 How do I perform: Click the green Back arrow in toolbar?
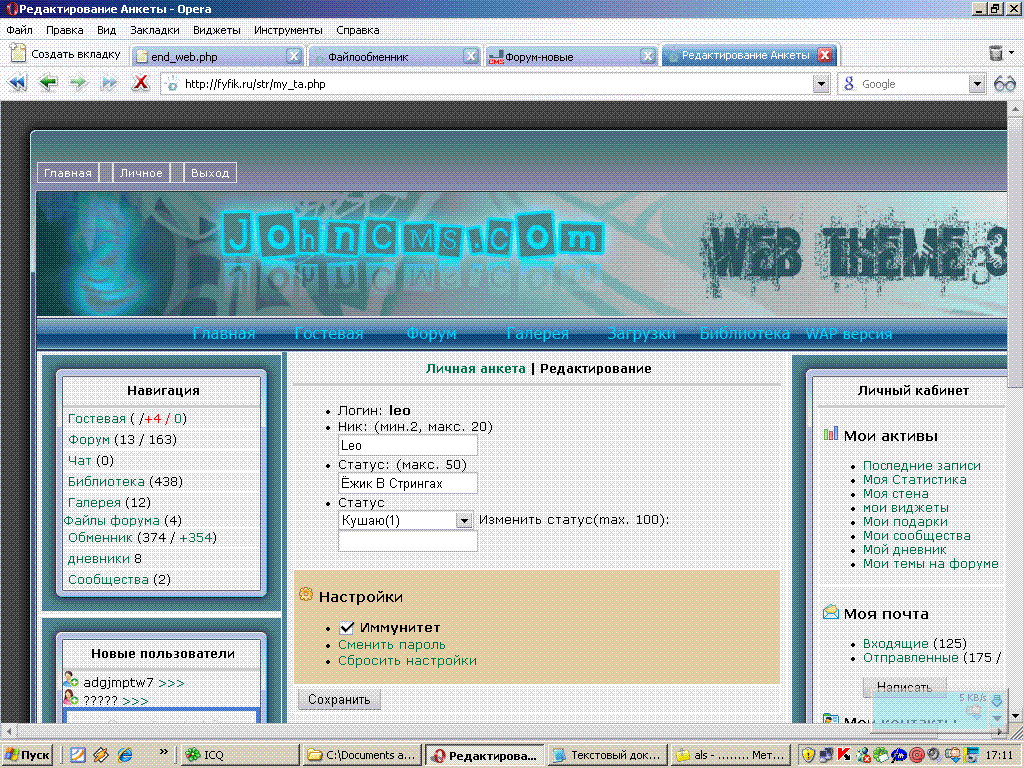pyautogui.click(x=48, y=84)
